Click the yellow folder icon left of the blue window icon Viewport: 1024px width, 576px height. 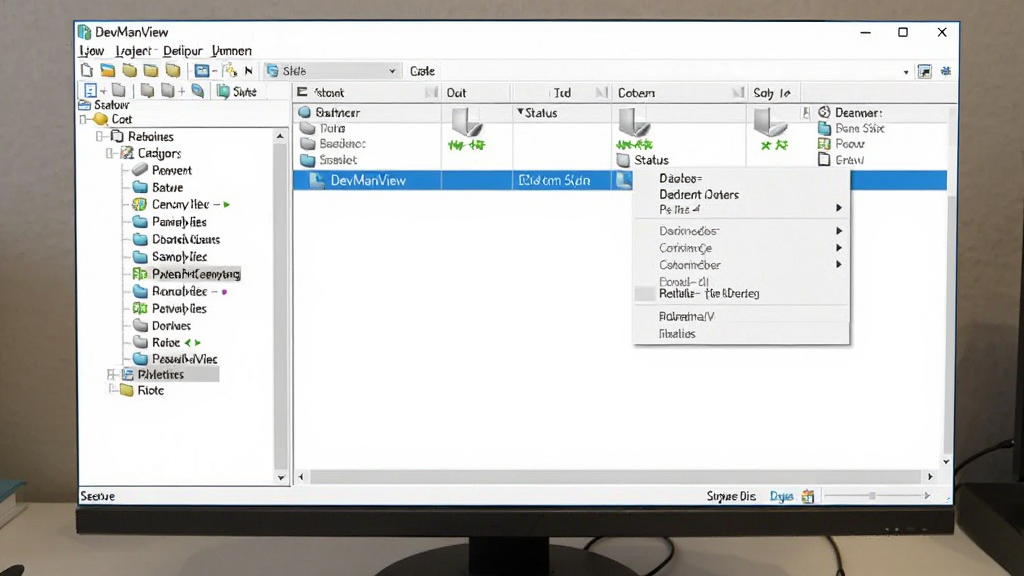(x=173, y=71)
